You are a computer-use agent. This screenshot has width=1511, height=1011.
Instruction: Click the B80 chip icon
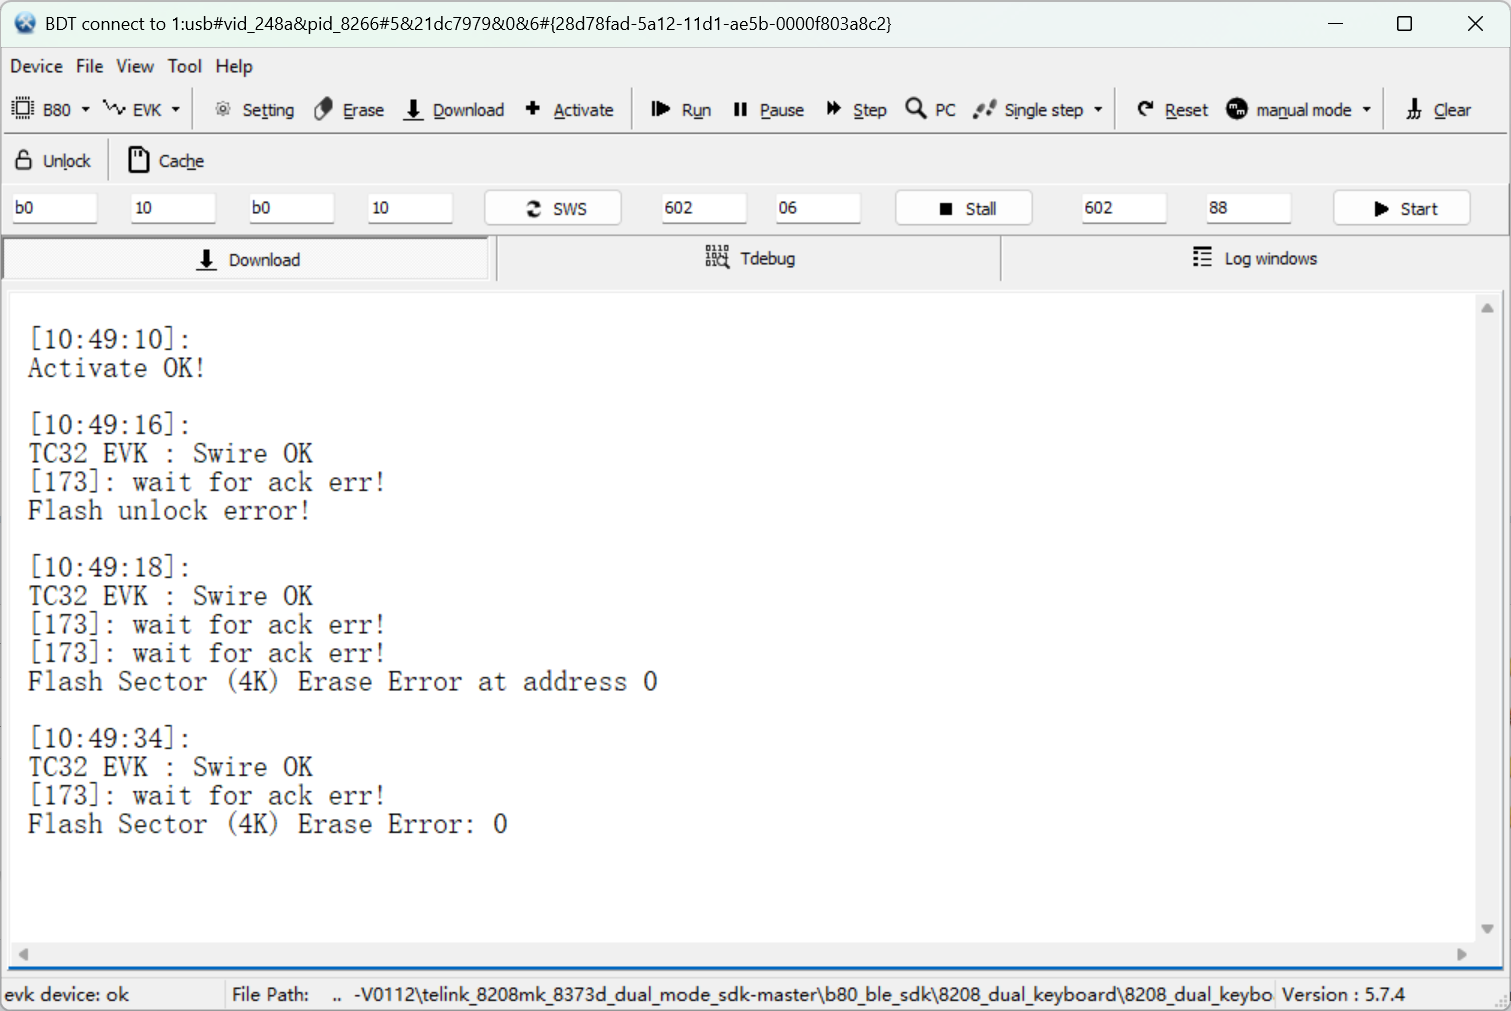pyautogui.click(x=22, y=109)
